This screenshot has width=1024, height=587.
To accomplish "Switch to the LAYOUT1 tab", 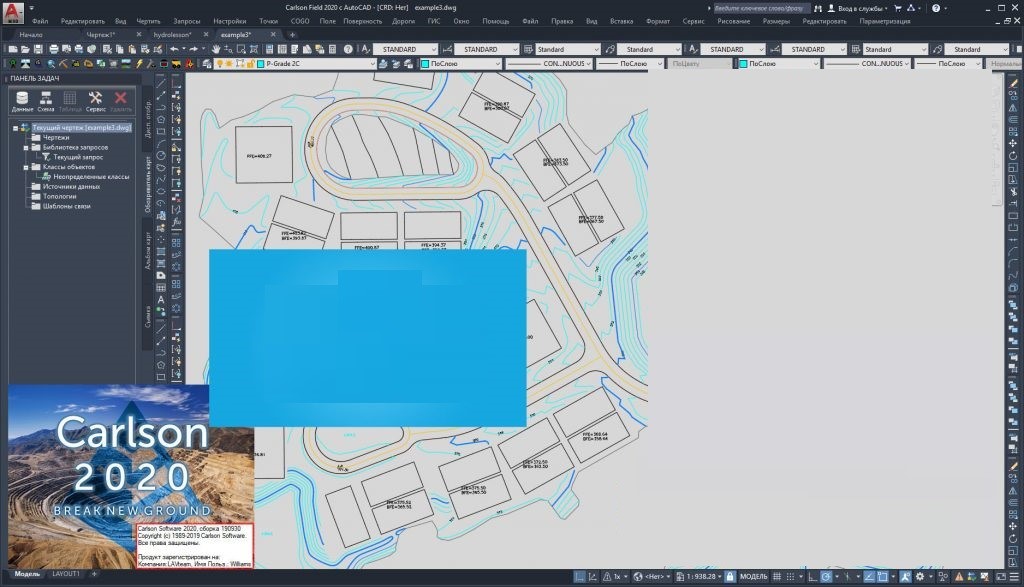I will point(65,574).
